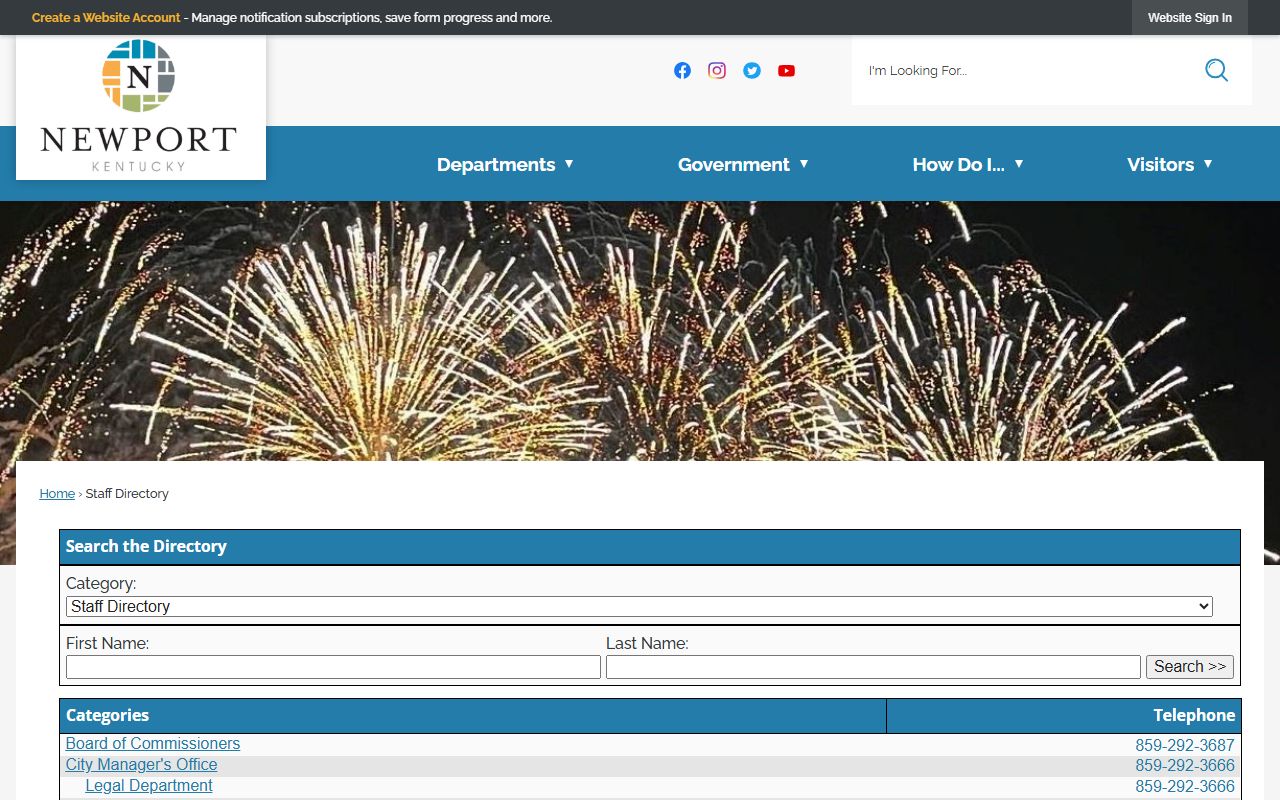Click the Search the Directory heading
Screen dimensions: 1280x800
[x=146, y=546]
